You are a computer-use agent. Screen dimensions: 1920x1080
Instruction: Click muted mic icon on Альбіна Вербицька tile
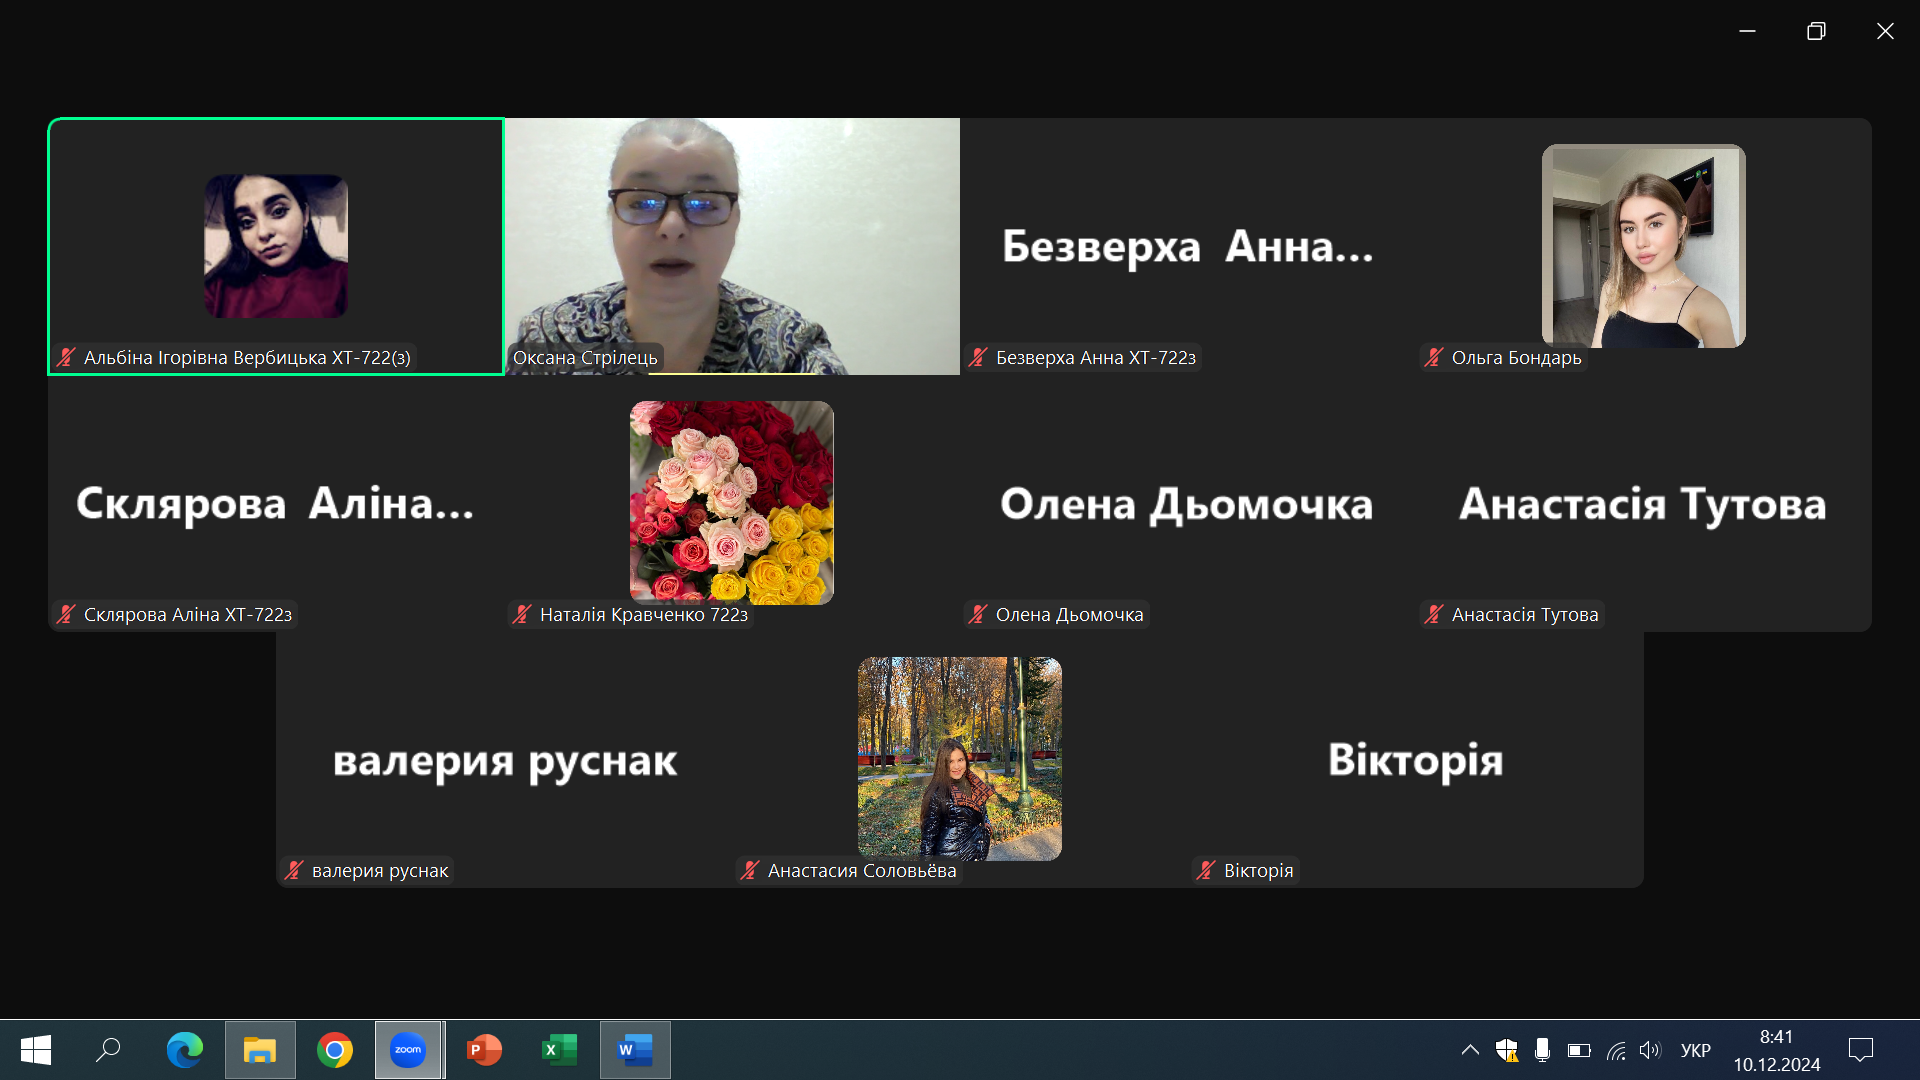pyautogui.click(x=67, y=357)
